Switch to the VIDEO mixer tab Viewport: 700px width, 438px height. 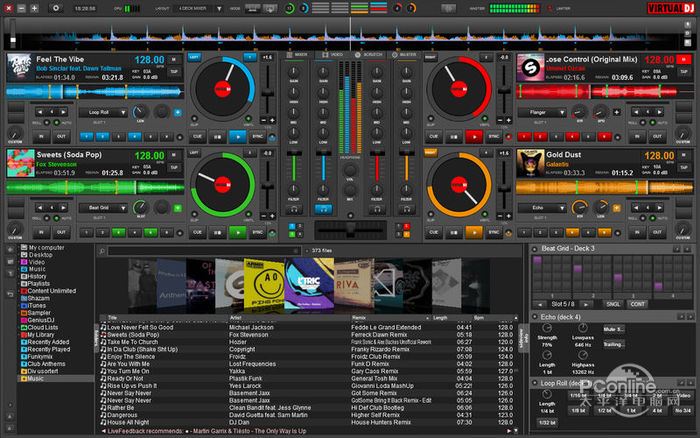[x=335, y=54]
